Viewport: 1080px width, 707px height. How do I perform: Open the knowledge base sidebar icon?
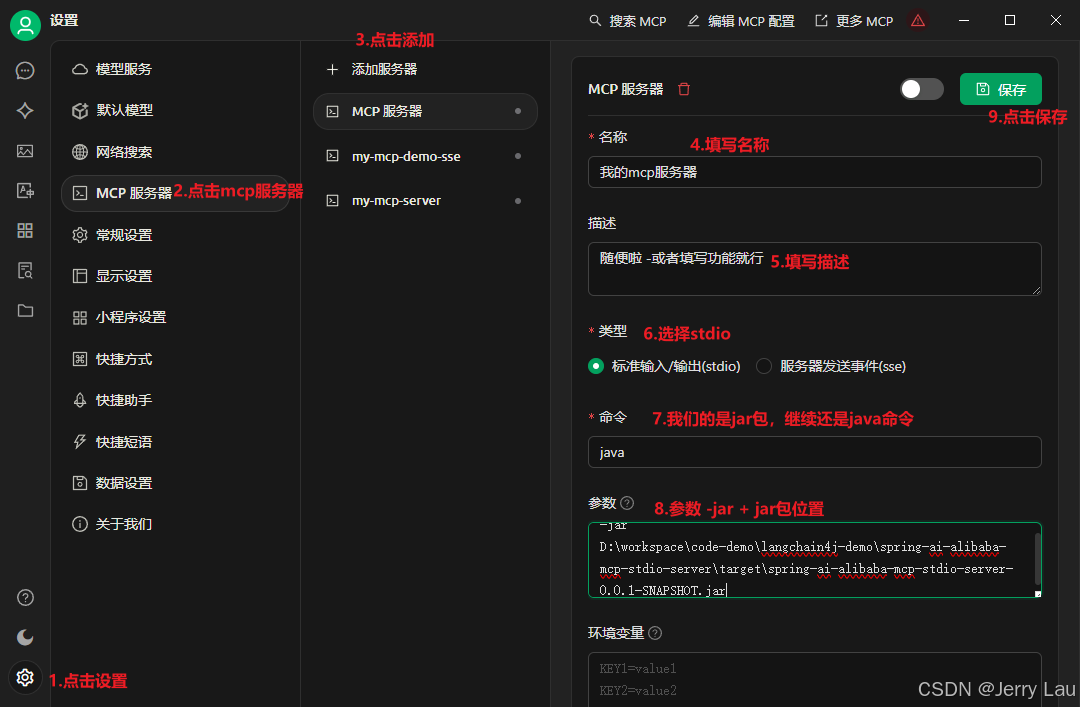click(x=25, y=270)
